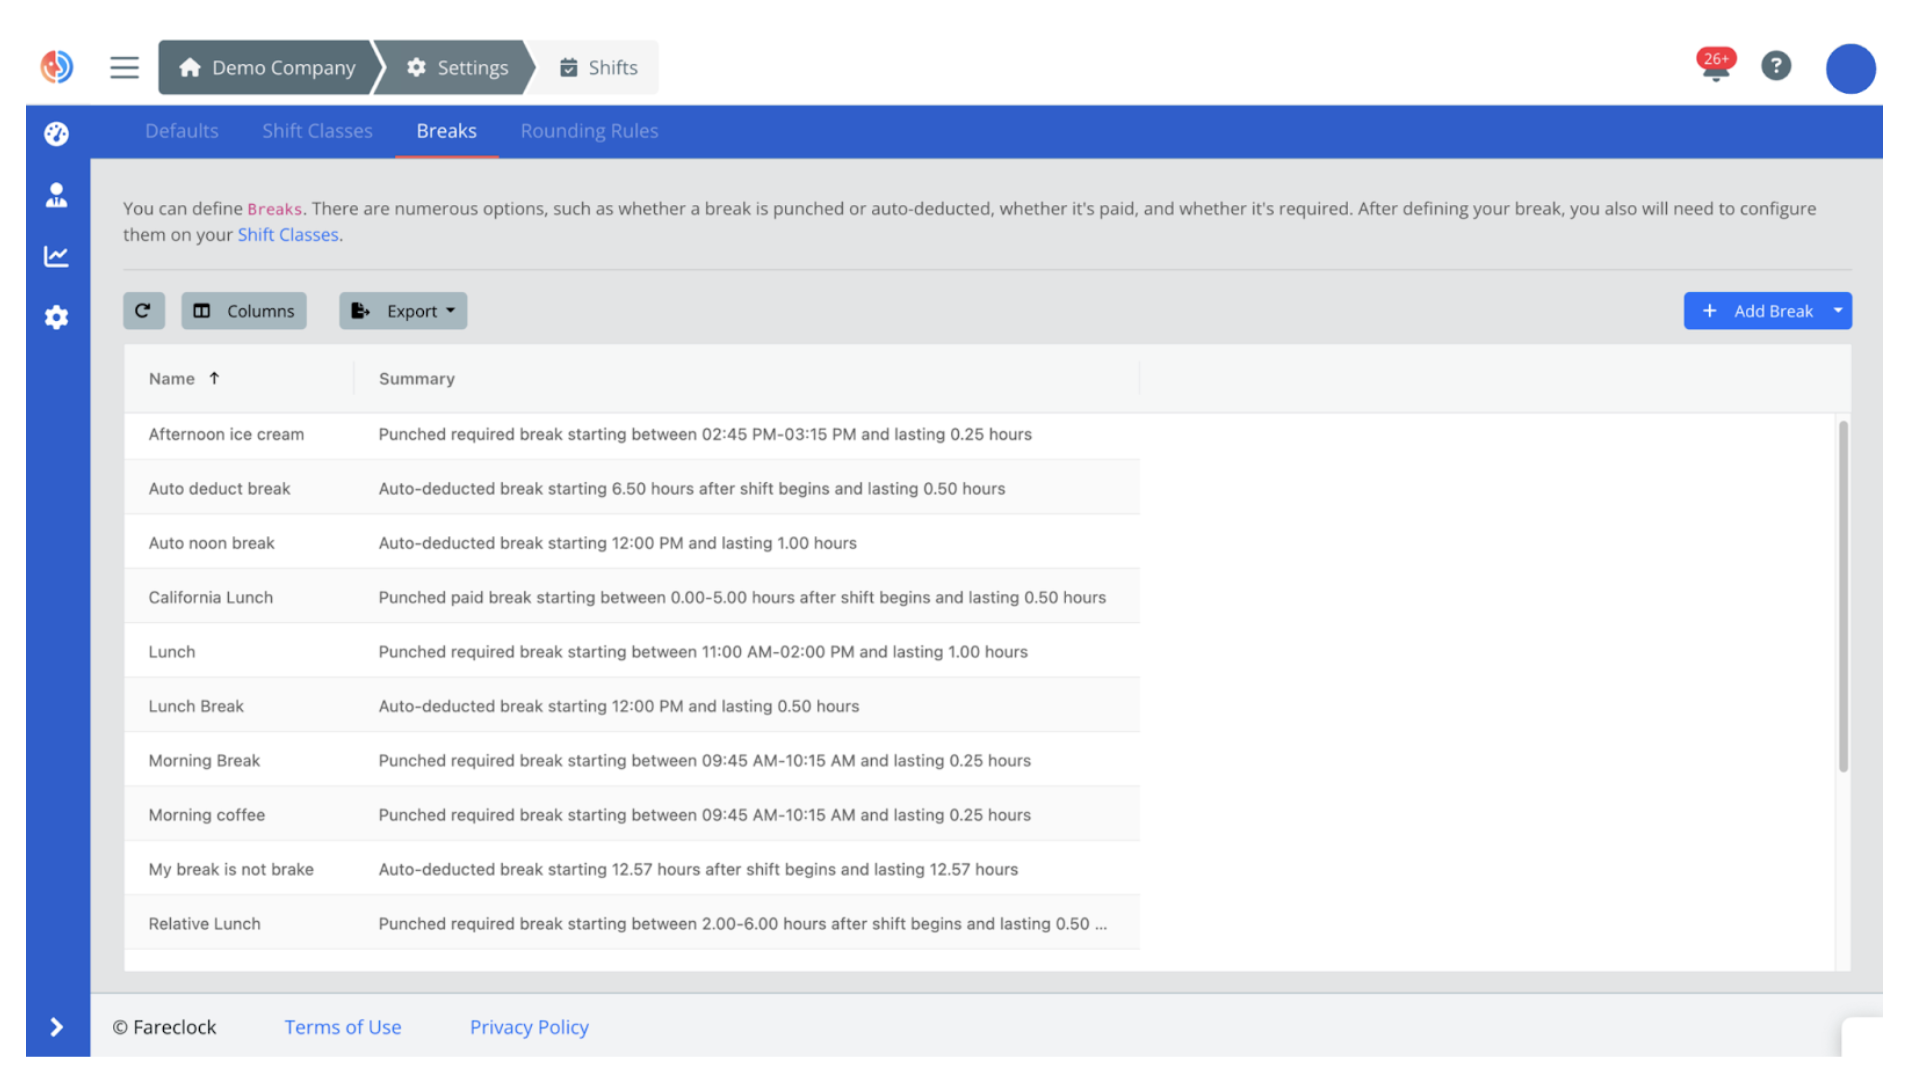Sort by the Name column header
Viewport: 1924px width, 1080px height.
(172, 379)
